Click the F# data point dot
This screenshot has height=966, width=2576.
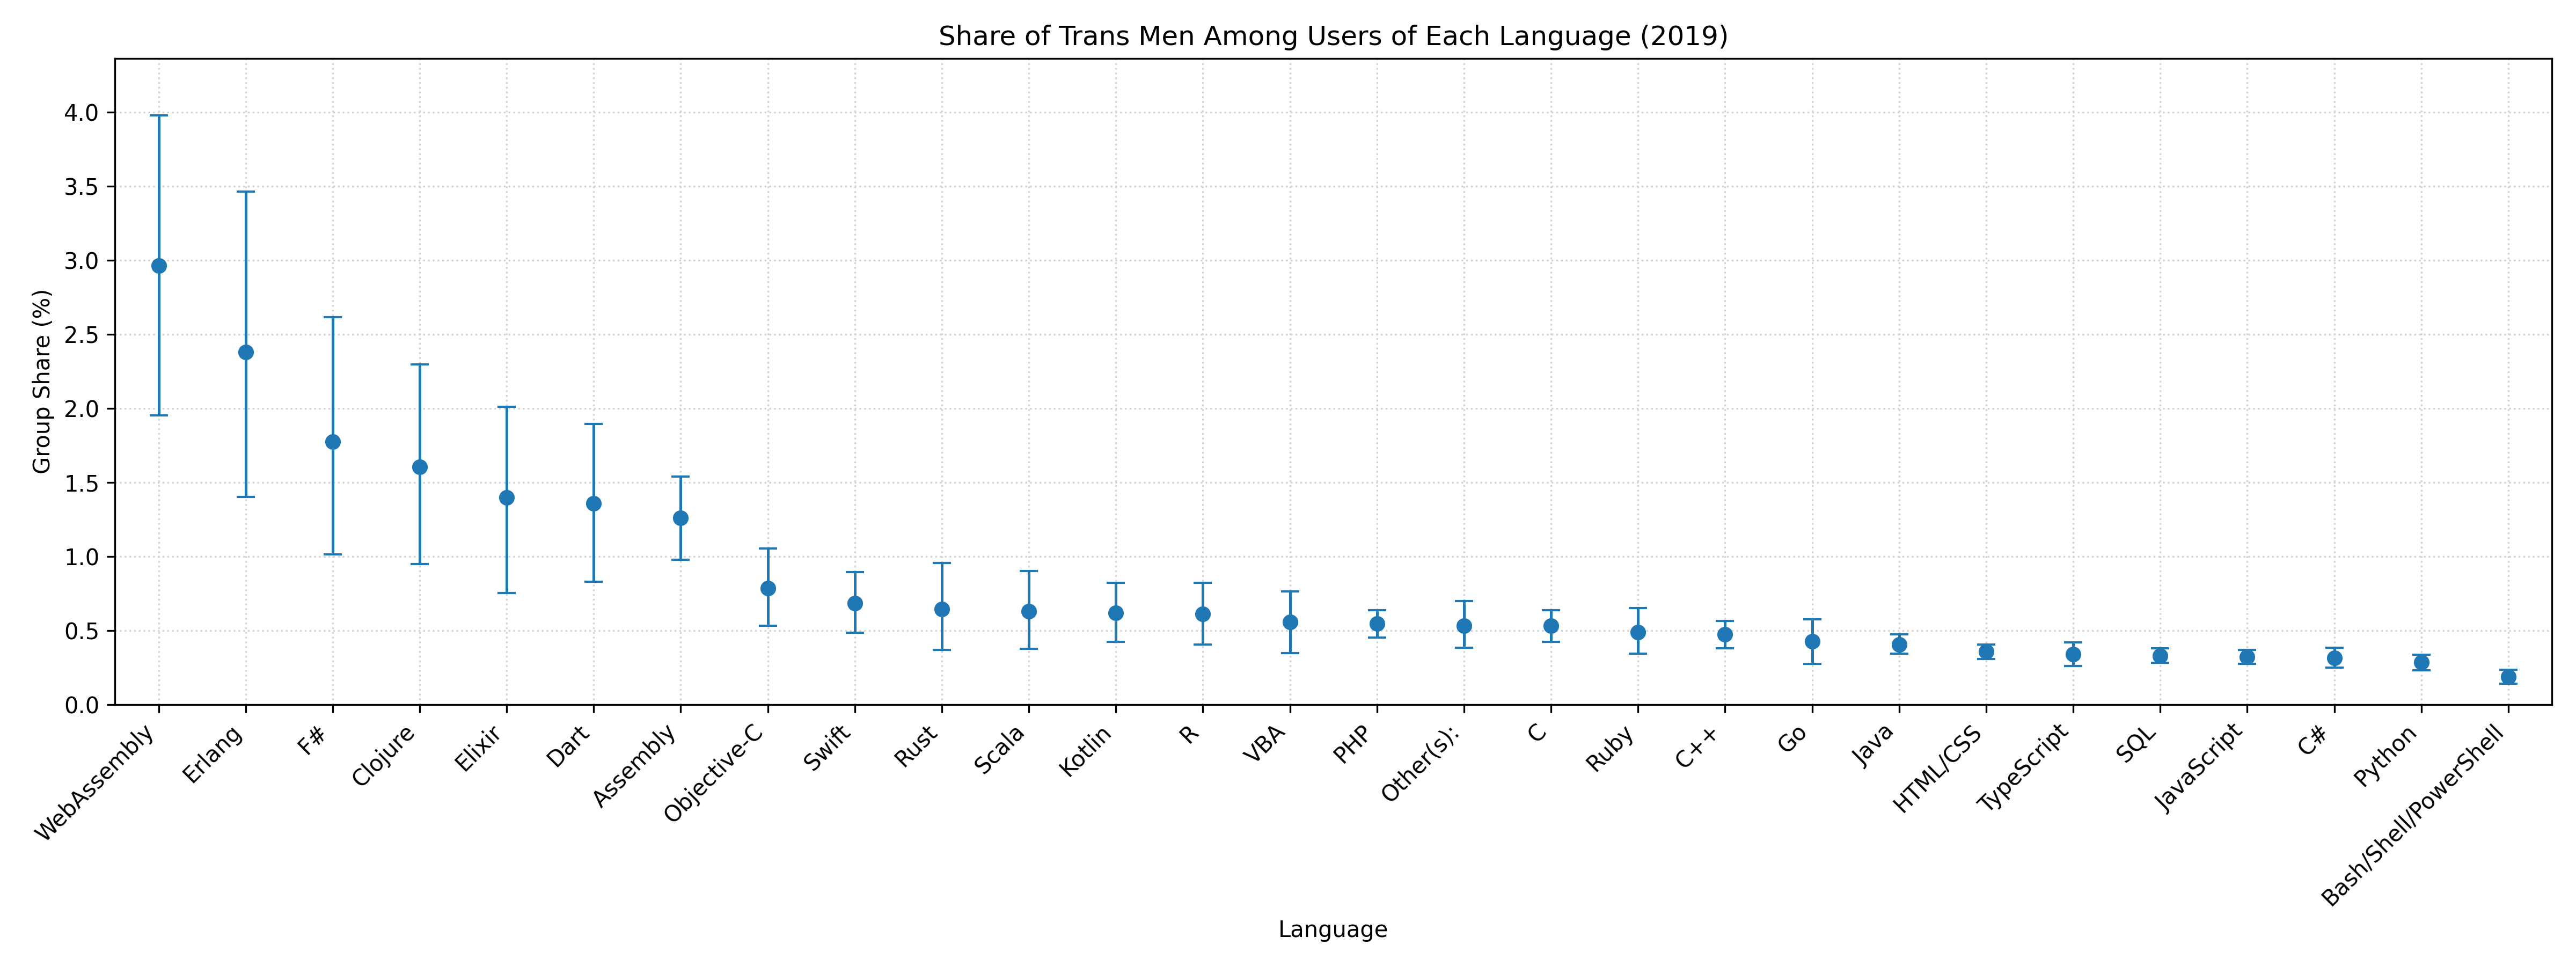pyautogui.click(x=333, y=442)
